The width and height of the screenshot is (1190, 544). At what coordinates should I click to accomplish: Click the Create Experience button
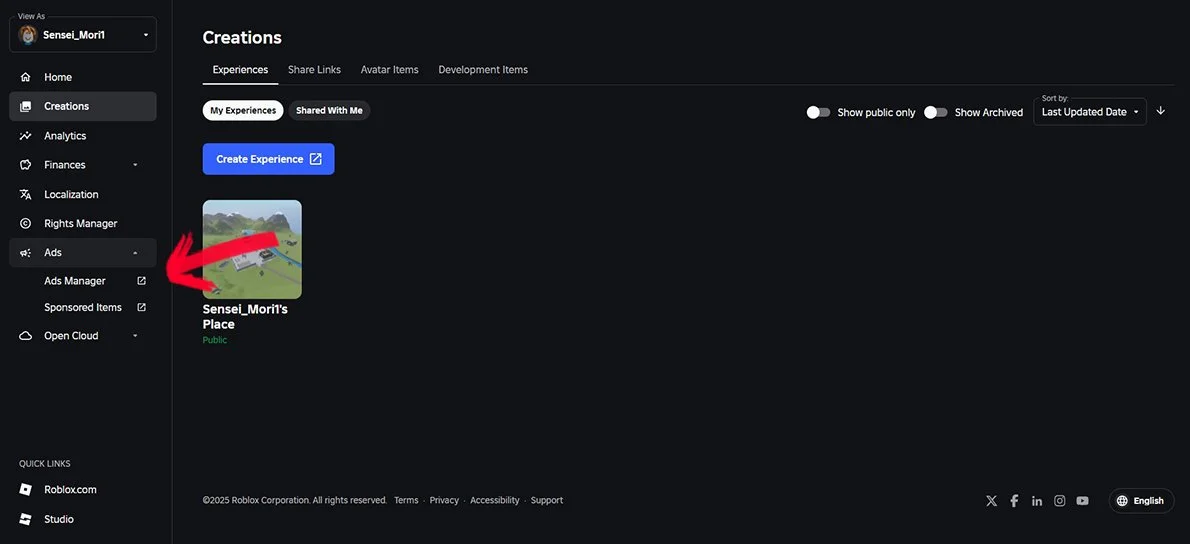(x=269, y=159)
